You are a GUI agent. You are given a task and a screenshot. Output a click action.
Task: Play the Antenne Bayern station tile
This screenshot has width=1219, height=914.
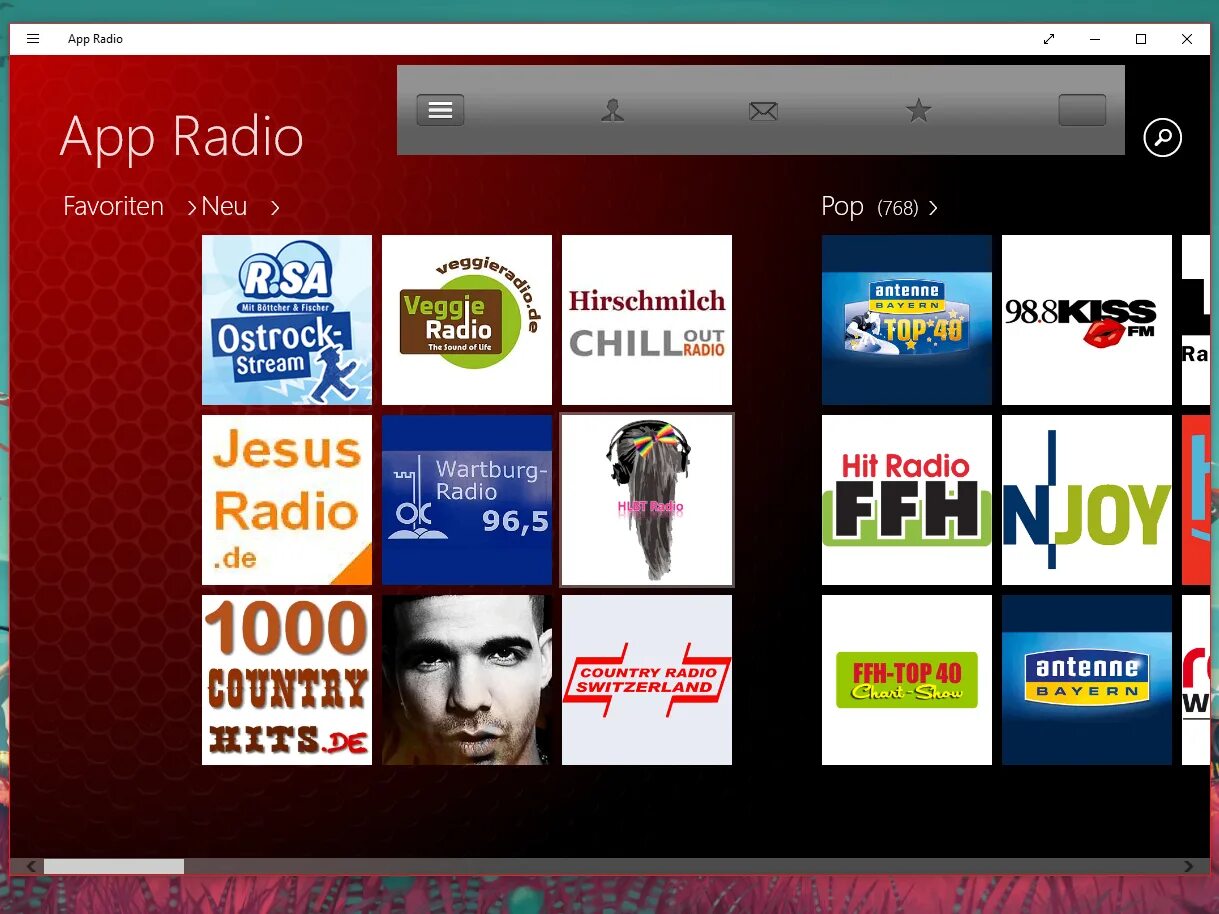pos(1087,680)
